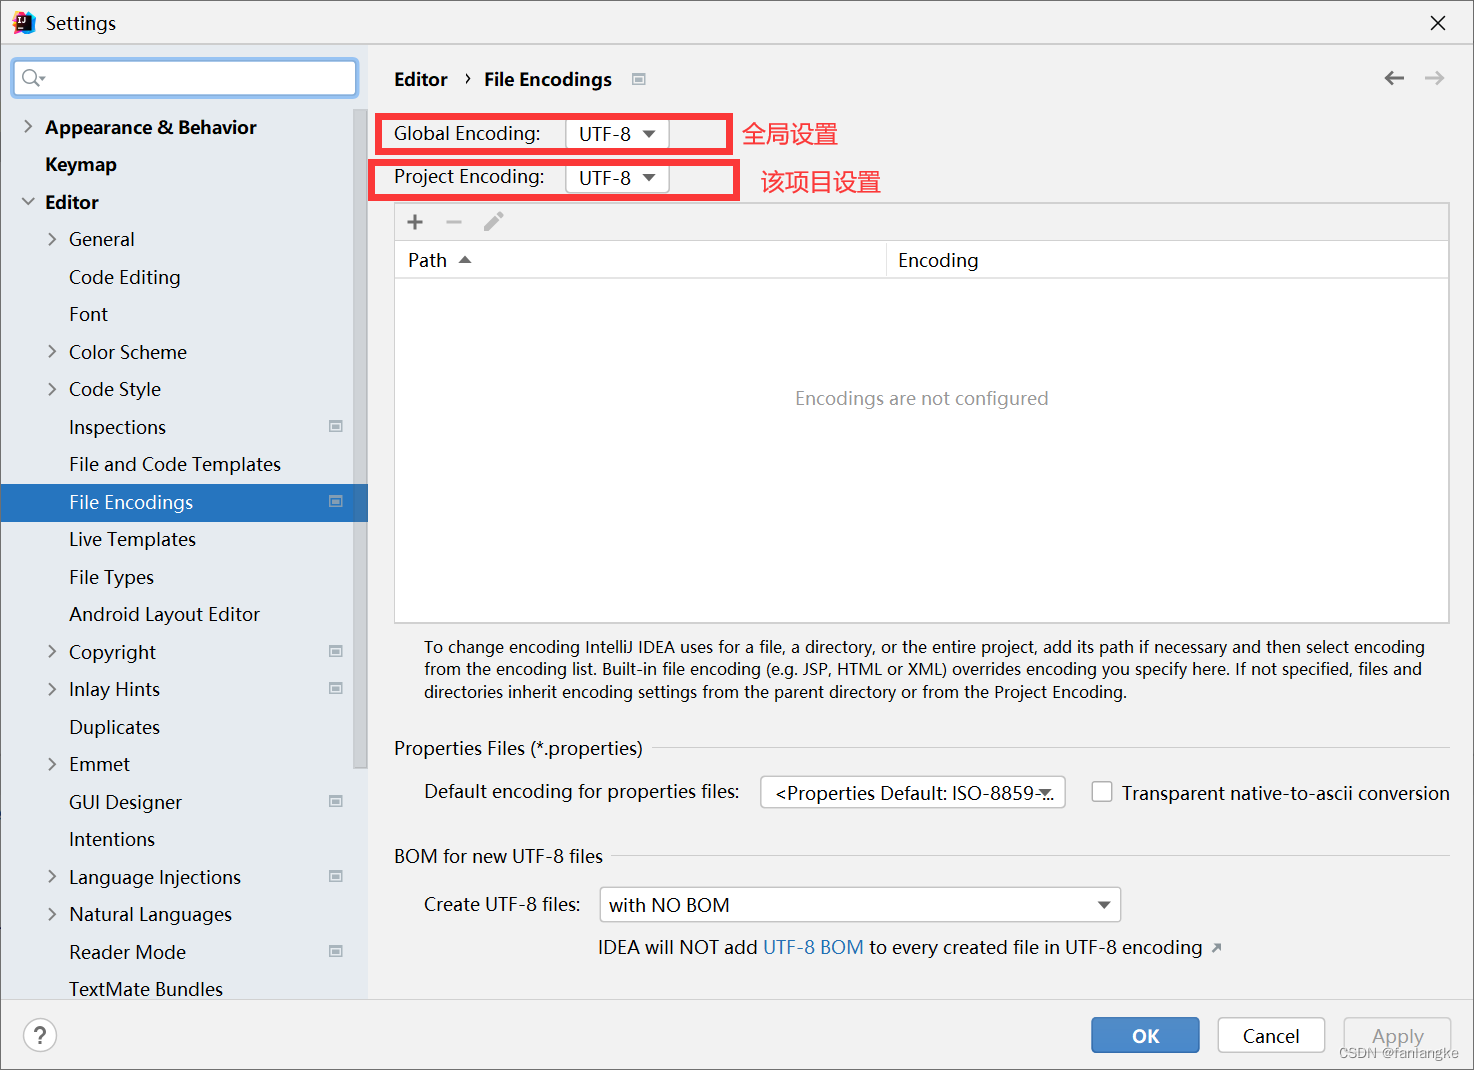Image resolution: width=1474 pixels, height=1070 pixels.
Task: Click the Apply button
Action: 1397,1035
